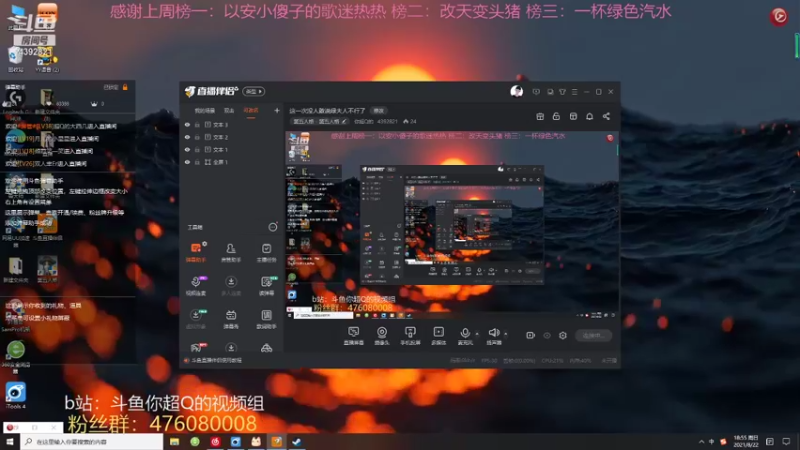
Task: Open the Windows Start button
Action: point(10,441)
